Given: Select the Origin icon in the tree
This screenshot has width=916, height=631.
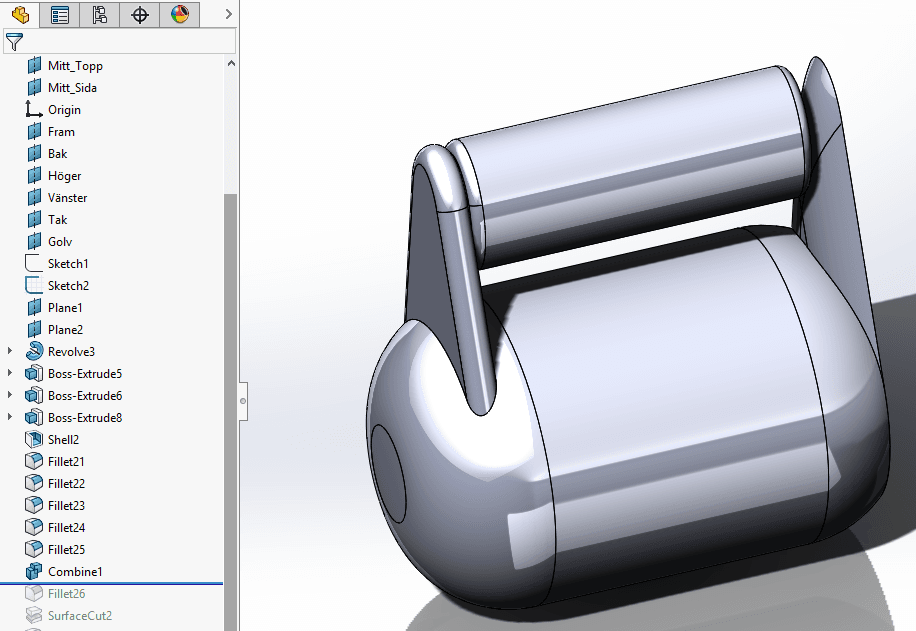Looking at the screenshot, I should pyautogui.click(x=34, y=110).
